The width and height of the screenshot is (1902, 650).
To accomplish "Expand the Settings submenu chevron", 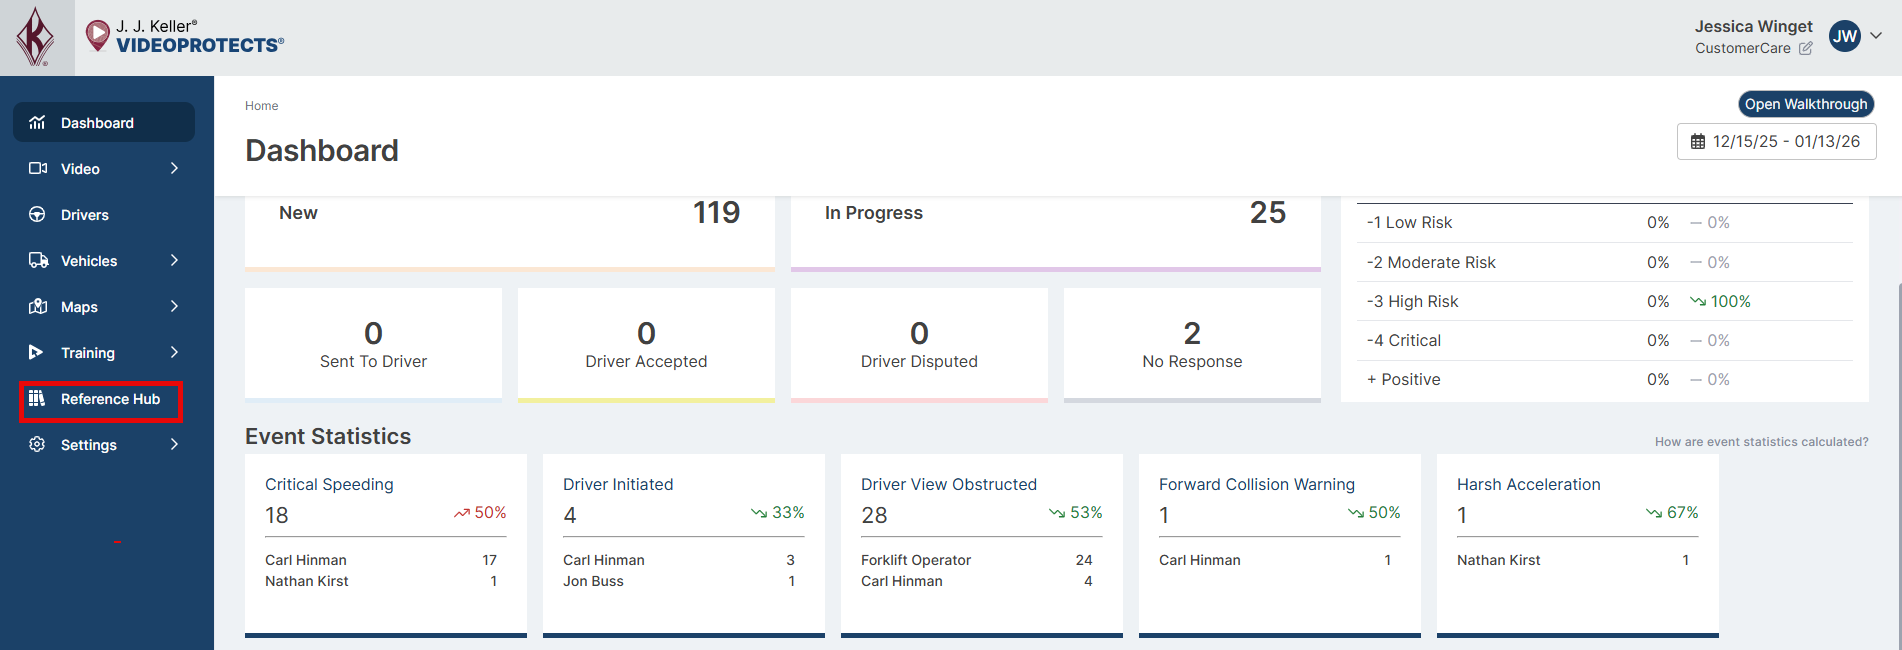I will [174, 445].
